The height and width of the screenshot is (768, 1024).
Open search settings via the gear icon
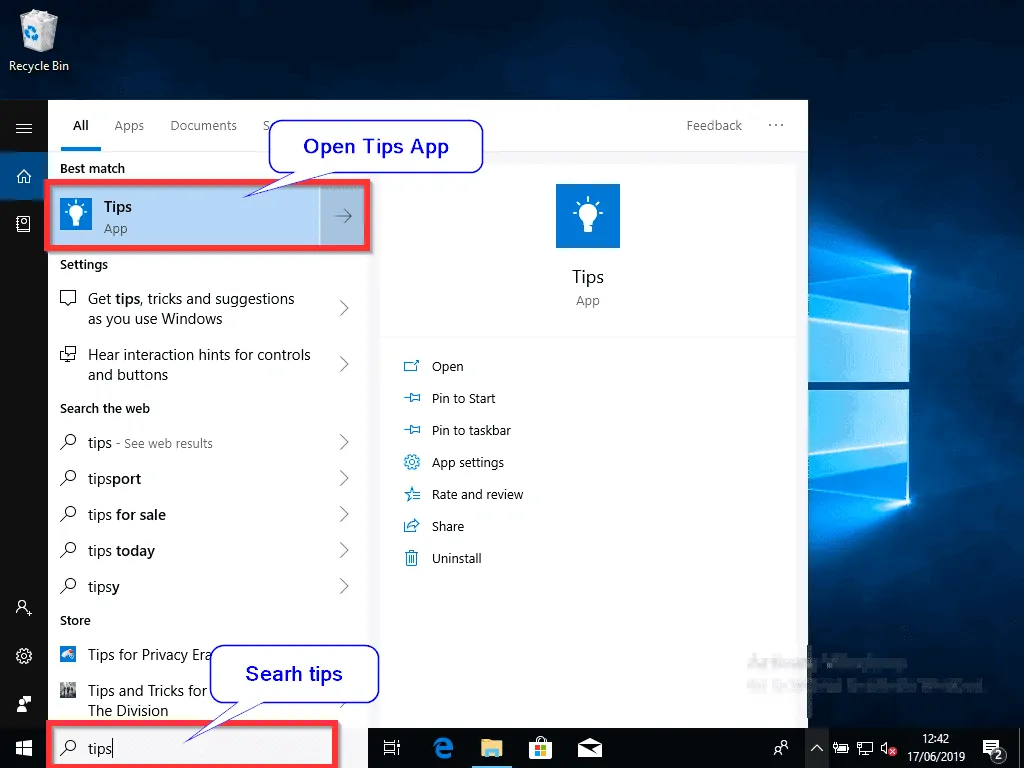[x=24, y=656]
